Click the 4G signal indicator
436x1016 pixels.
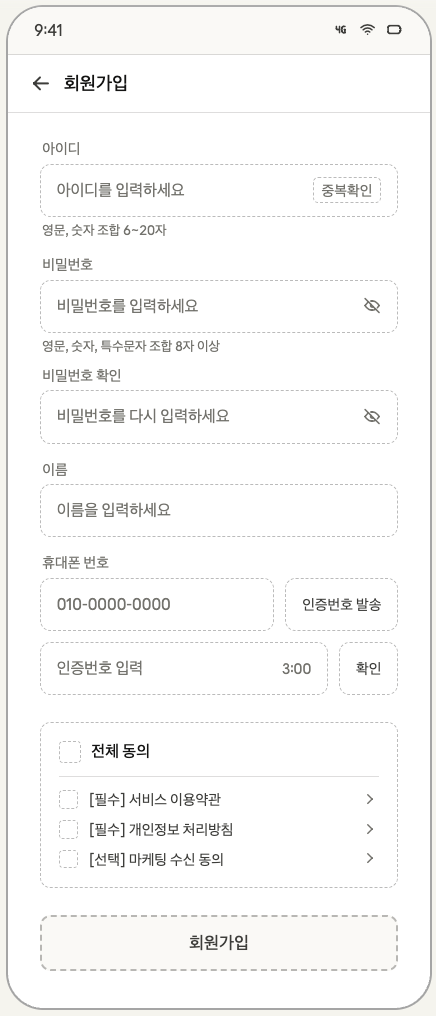tap(341, 30)
